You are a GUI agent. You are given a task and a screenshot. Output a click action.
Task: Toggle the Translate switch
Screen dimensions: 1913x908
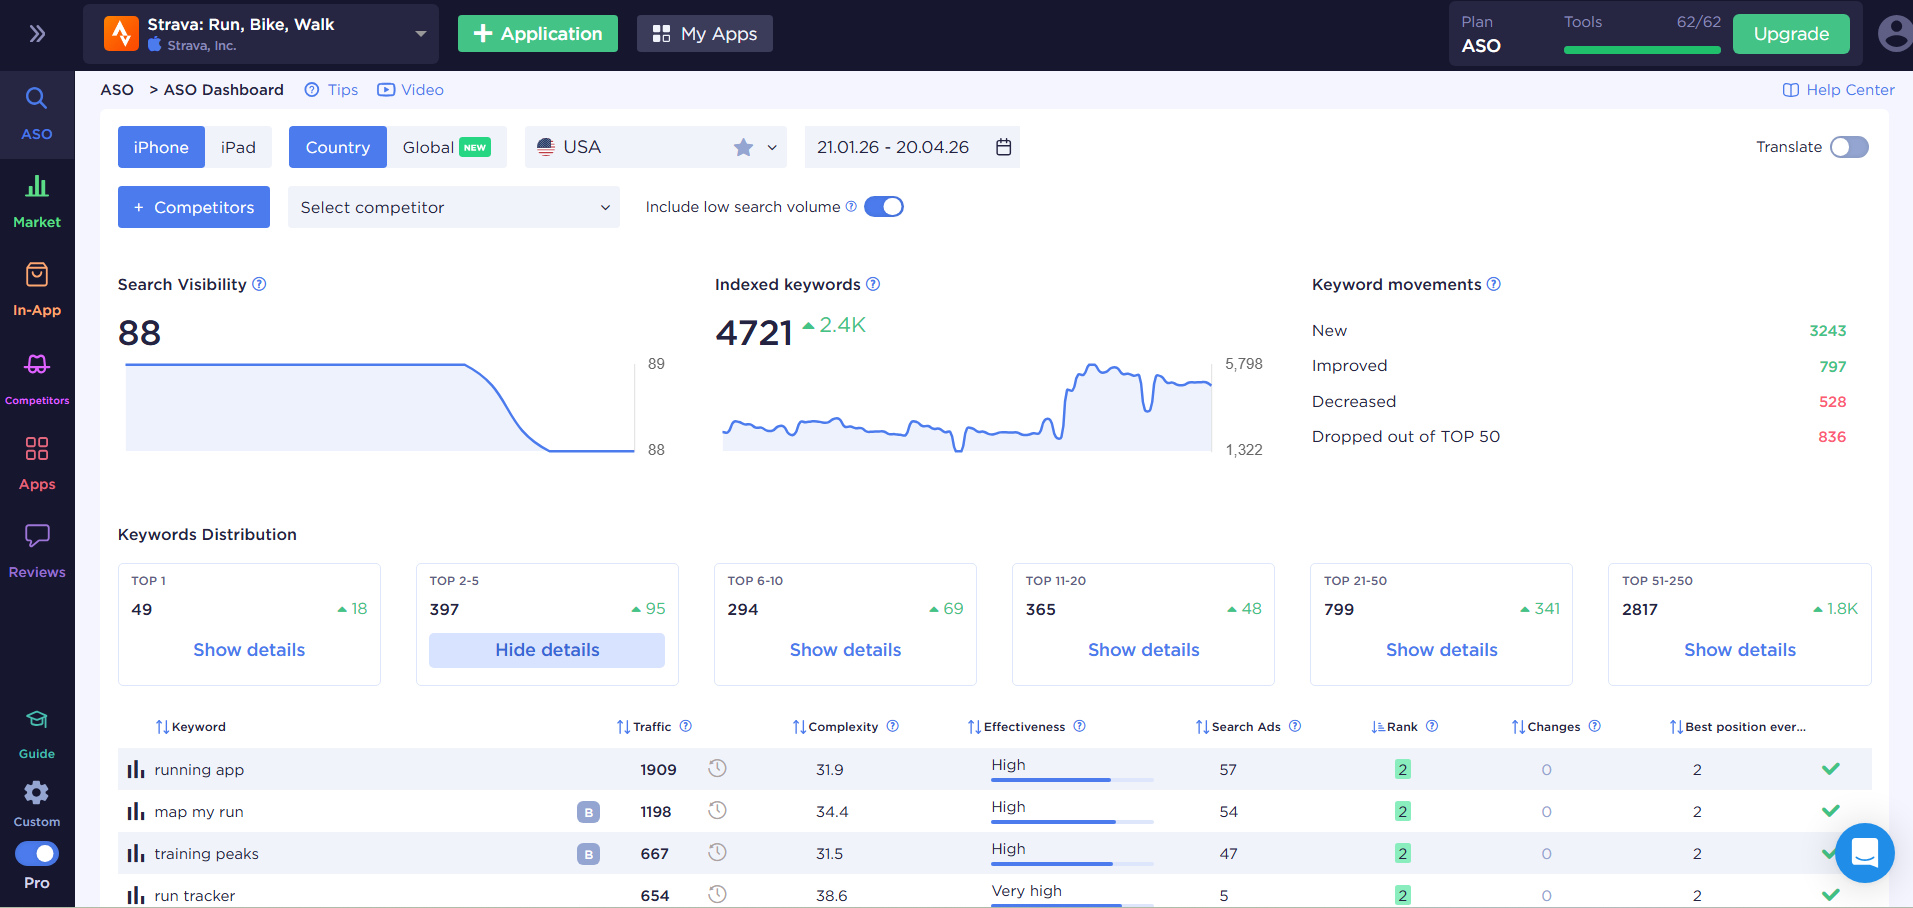click(x=1848, y=147)
